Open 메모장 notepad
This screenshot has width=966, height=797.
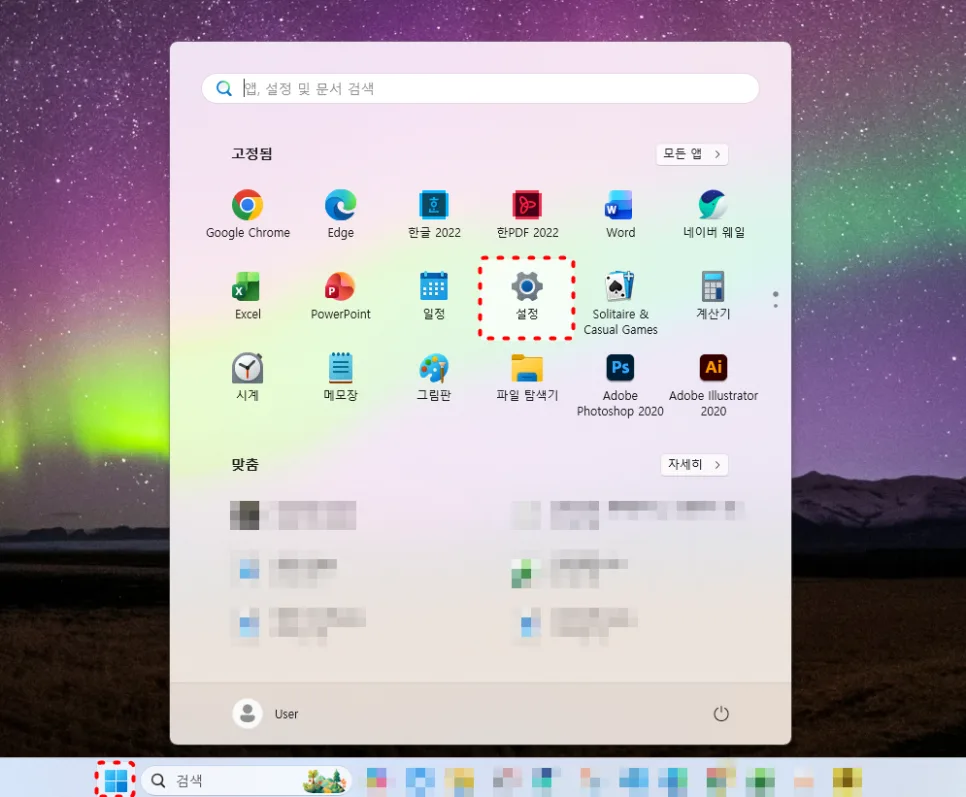[341, 368]
